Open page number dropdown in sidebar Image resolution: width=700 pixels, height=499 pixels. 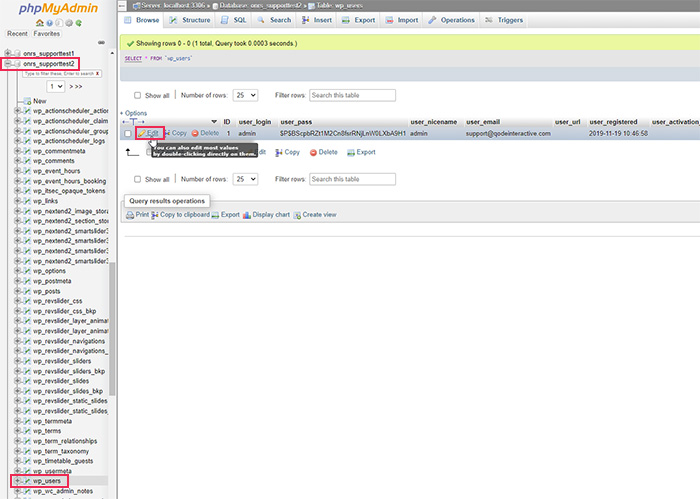pos(56,86)
